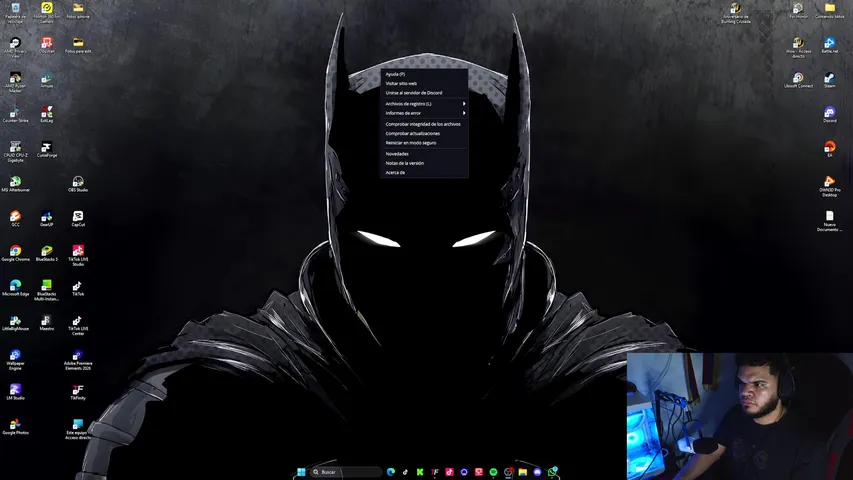Select the 'Fotos para edit' folder
Image resolution: width=853 pixels, height=480 pixels.
pyautogui.click(x=78, y=45)
